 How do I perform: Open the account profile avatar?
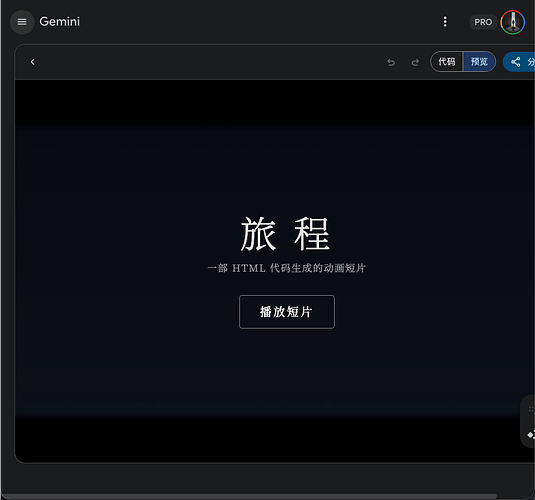(512, 22)
